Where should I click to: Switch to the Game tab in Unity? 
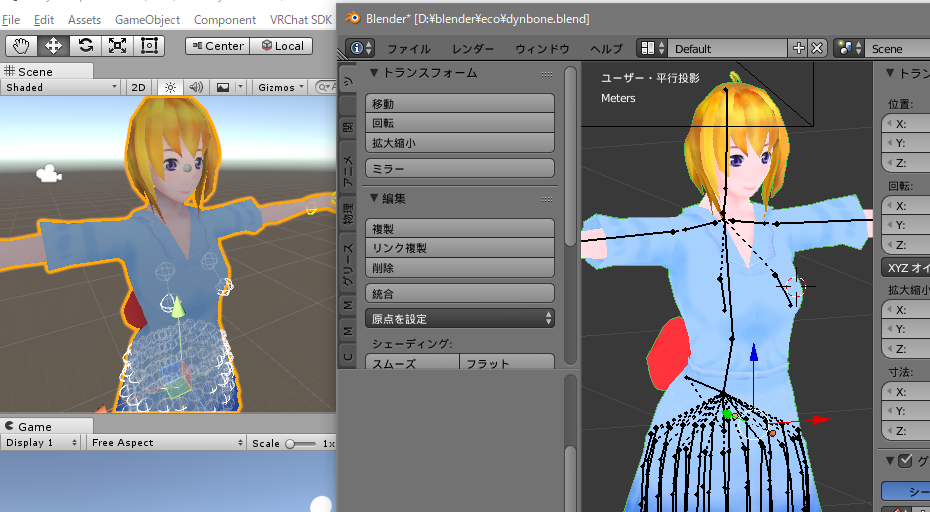pos(46,427)
